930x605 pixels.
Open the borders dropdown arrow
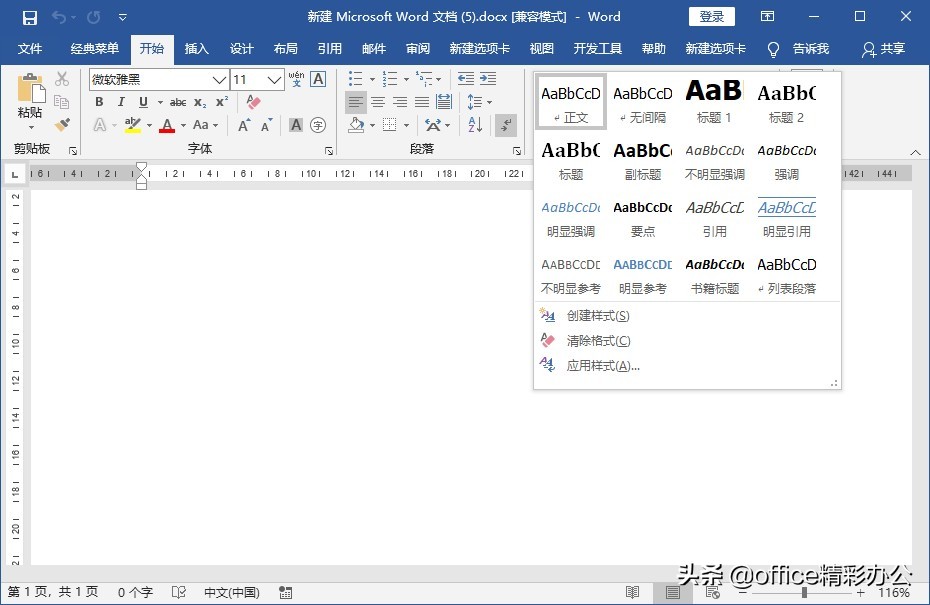click(406, 125)
